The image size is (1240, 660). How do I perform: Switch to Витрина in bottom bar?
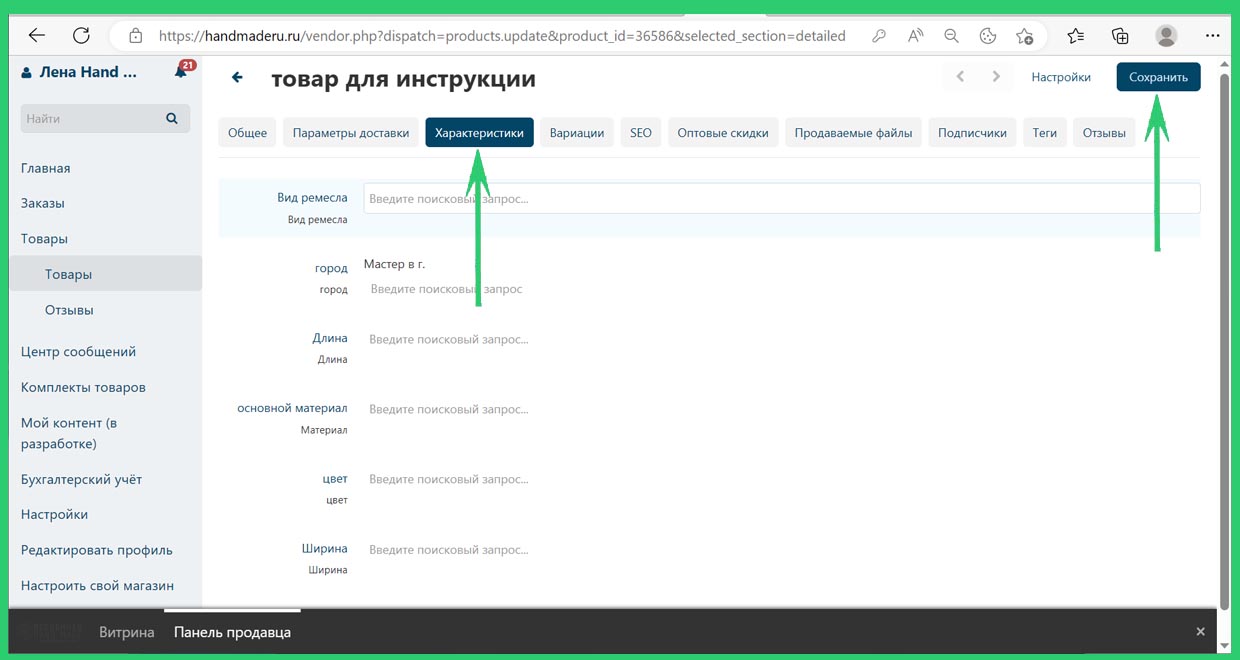tap(127, 632)
